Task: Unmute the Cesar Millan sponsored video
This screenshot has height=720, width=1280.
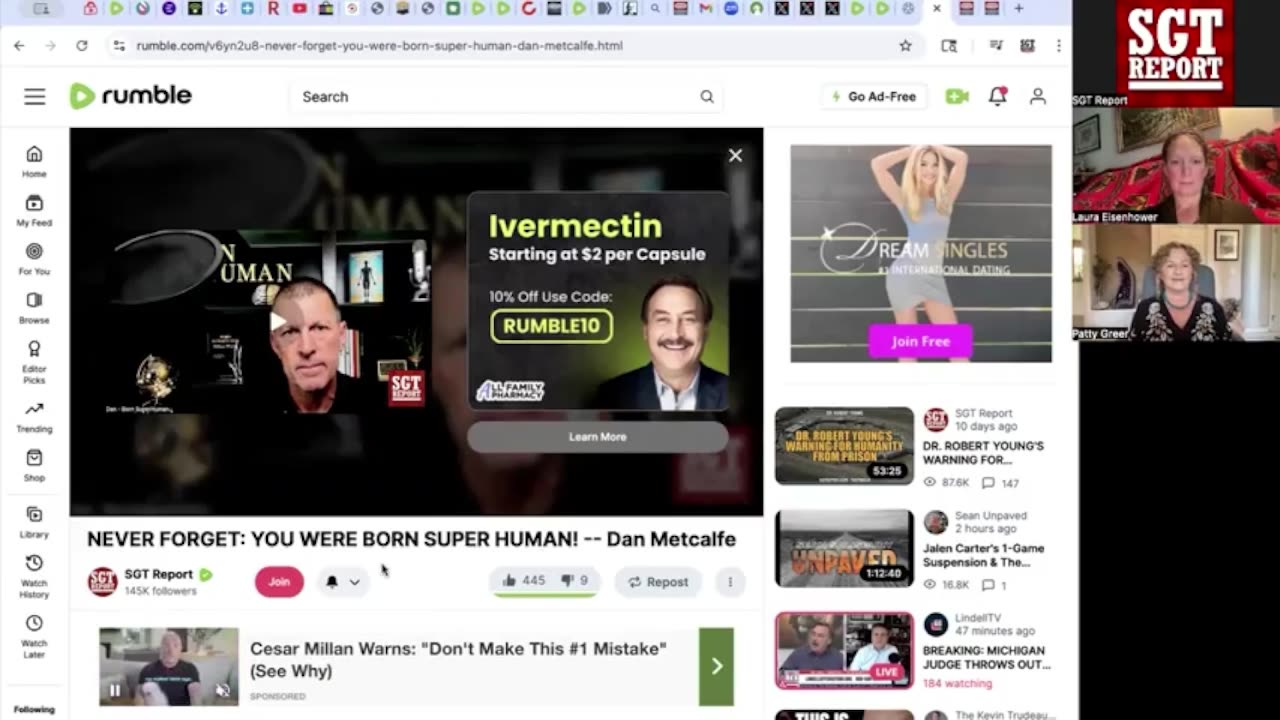Action: click(x=223, y=690)
